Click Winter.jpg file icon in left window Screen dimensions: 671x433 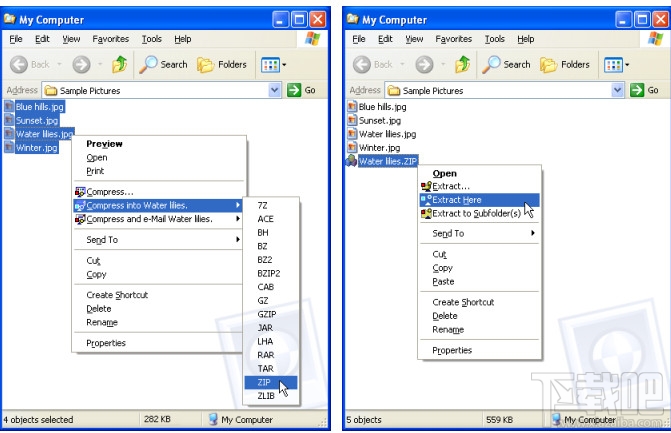[x=9, y=147]
